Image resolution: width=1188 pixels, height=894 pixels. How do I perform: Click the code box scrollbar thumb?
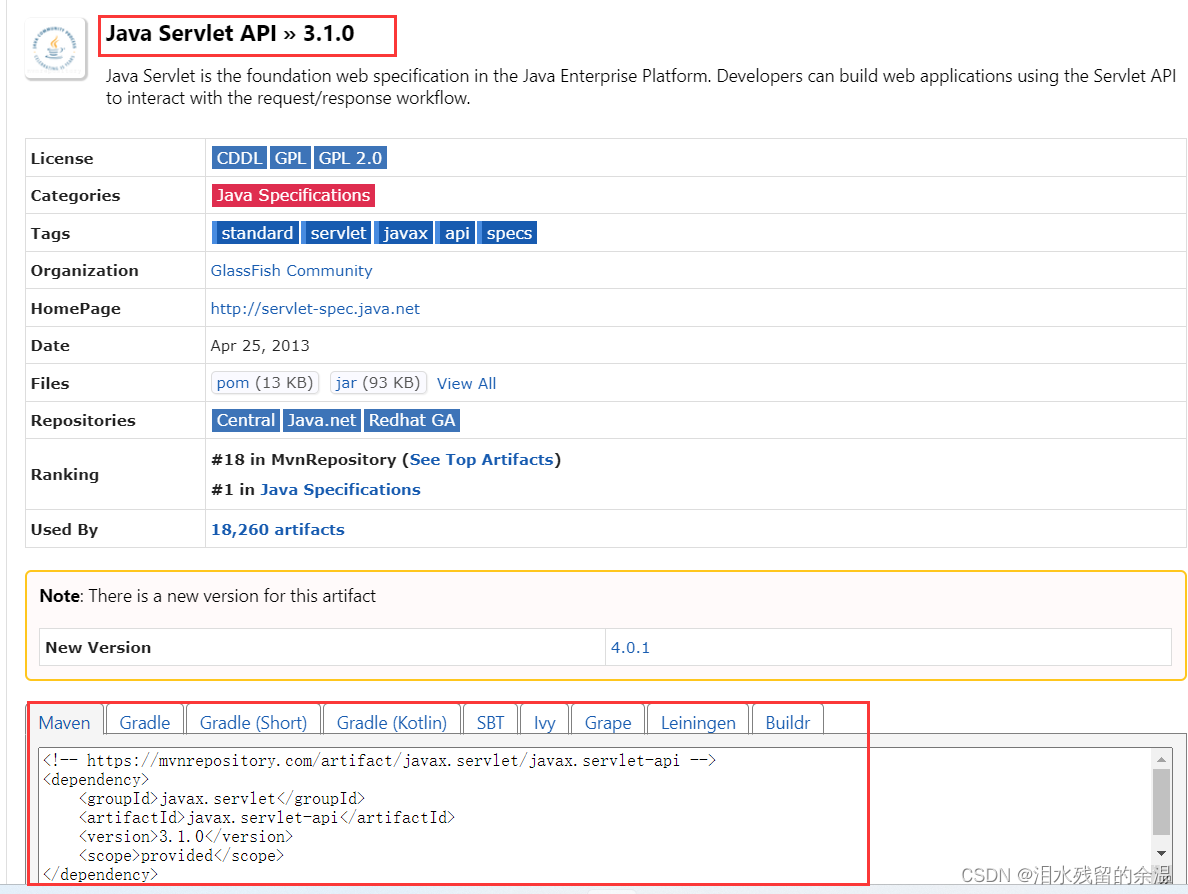[x=1161, y=802]
